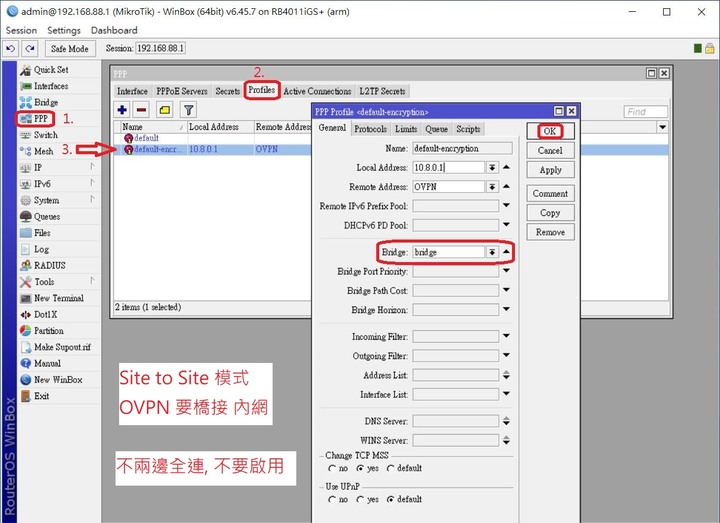
Task: Click the Apply button
Action: pos(550,170)
